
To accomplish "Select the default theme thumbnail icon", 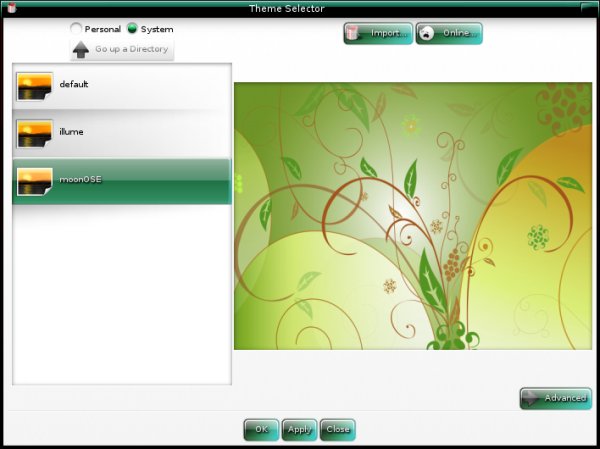I will click(34, 86).
